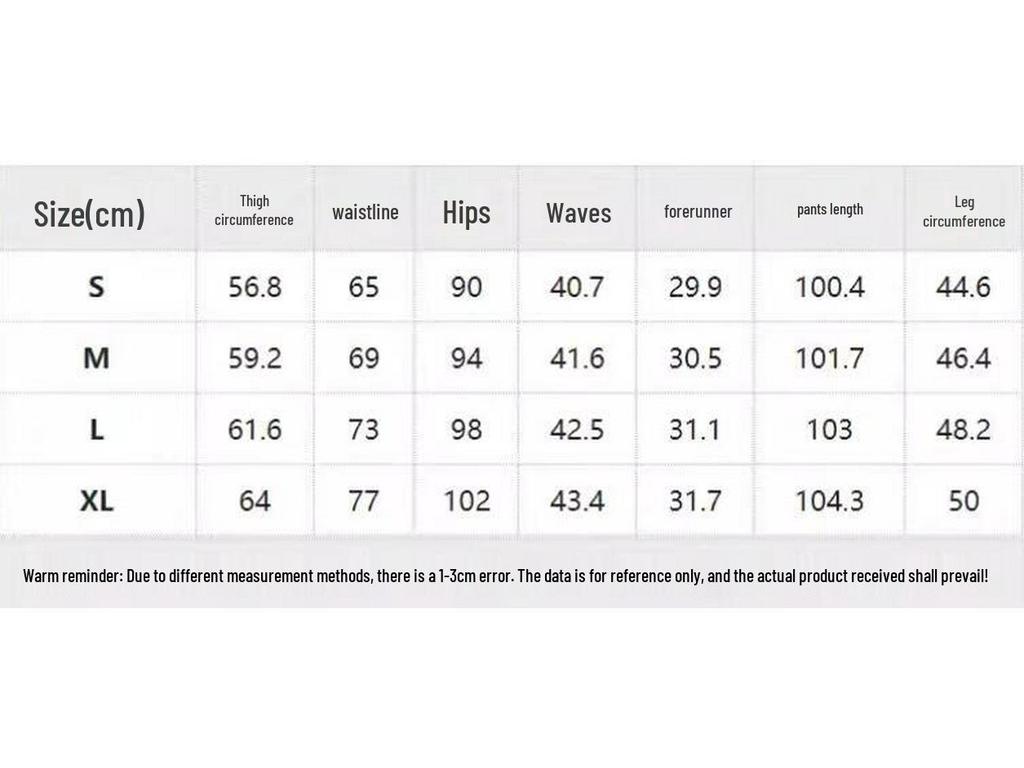Select pants length value 101.7
Image resolution: width=1024 pixels, height=768 pixels.
829,358
